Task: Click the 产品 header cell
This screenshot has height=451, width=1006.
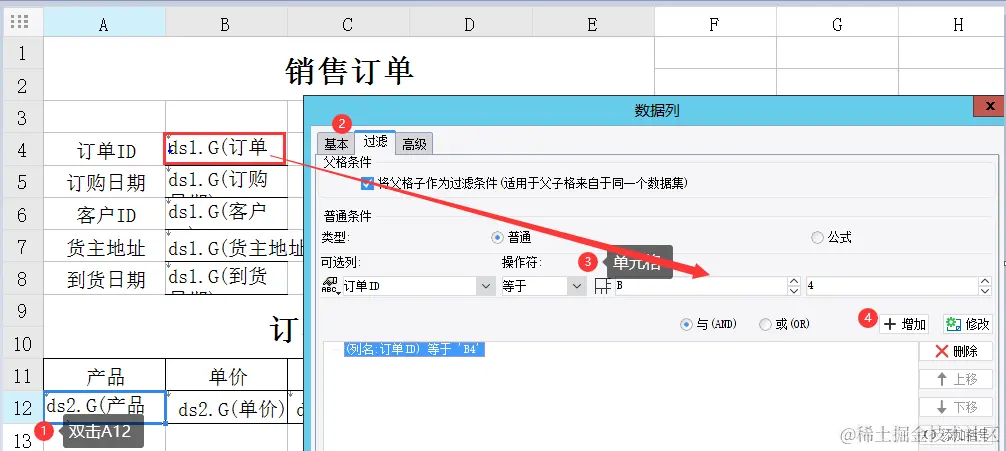Action: 105,375
